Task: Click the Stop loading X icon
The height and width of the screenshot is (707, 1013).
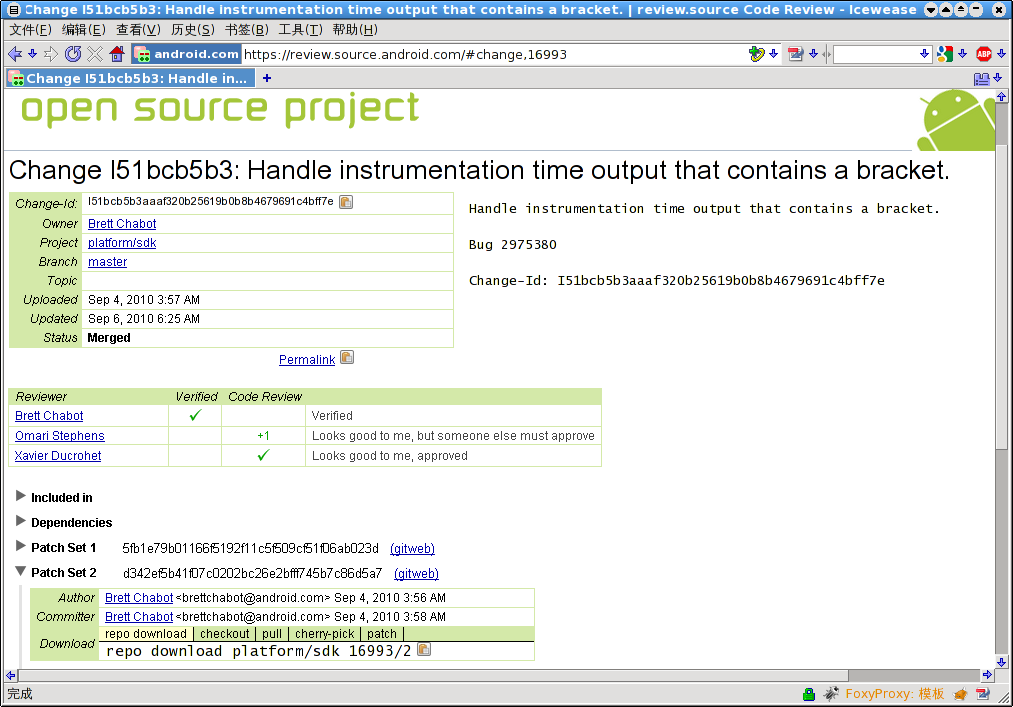Action: (x=95, y=54)
